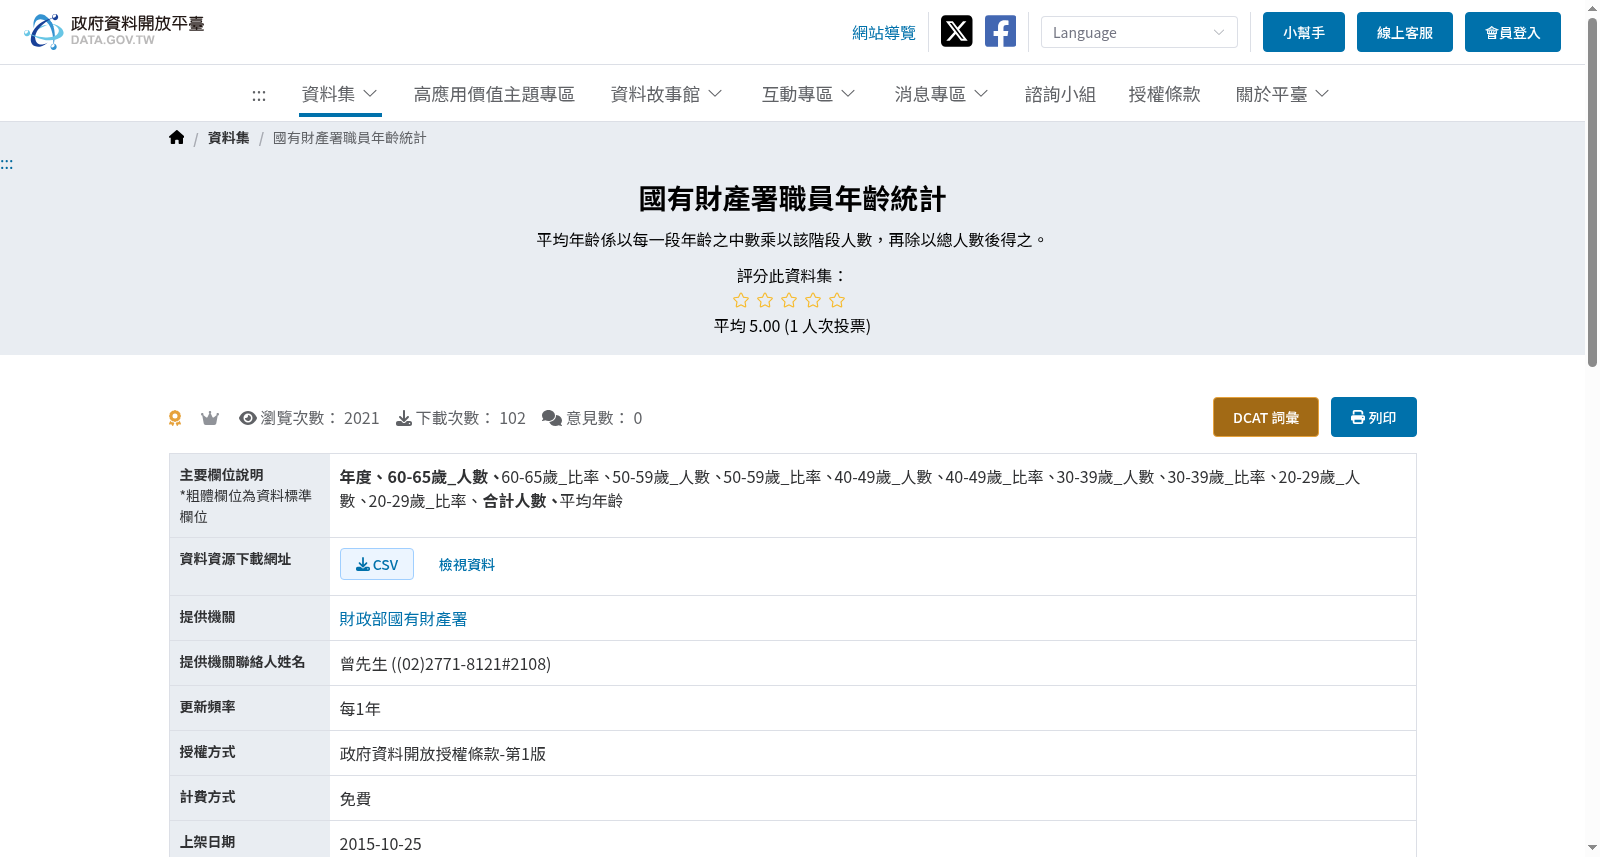Click the gold medal badge icon
This screenshot has width=1600, height=857.
(175, 418)
